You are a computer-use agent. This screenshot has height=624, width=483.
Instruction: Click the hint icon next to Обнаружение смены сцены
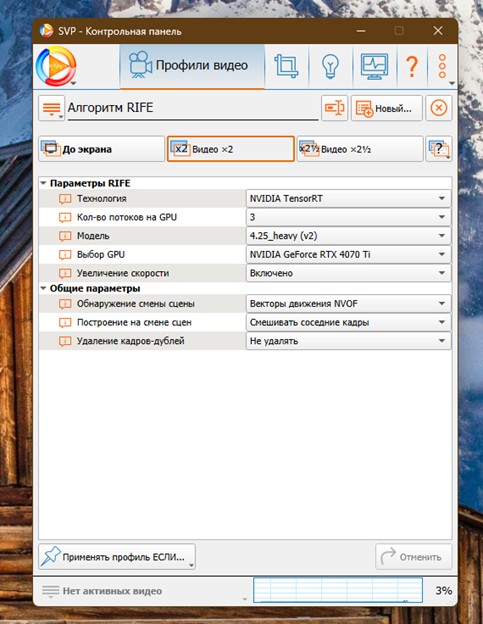coord(65,304)
